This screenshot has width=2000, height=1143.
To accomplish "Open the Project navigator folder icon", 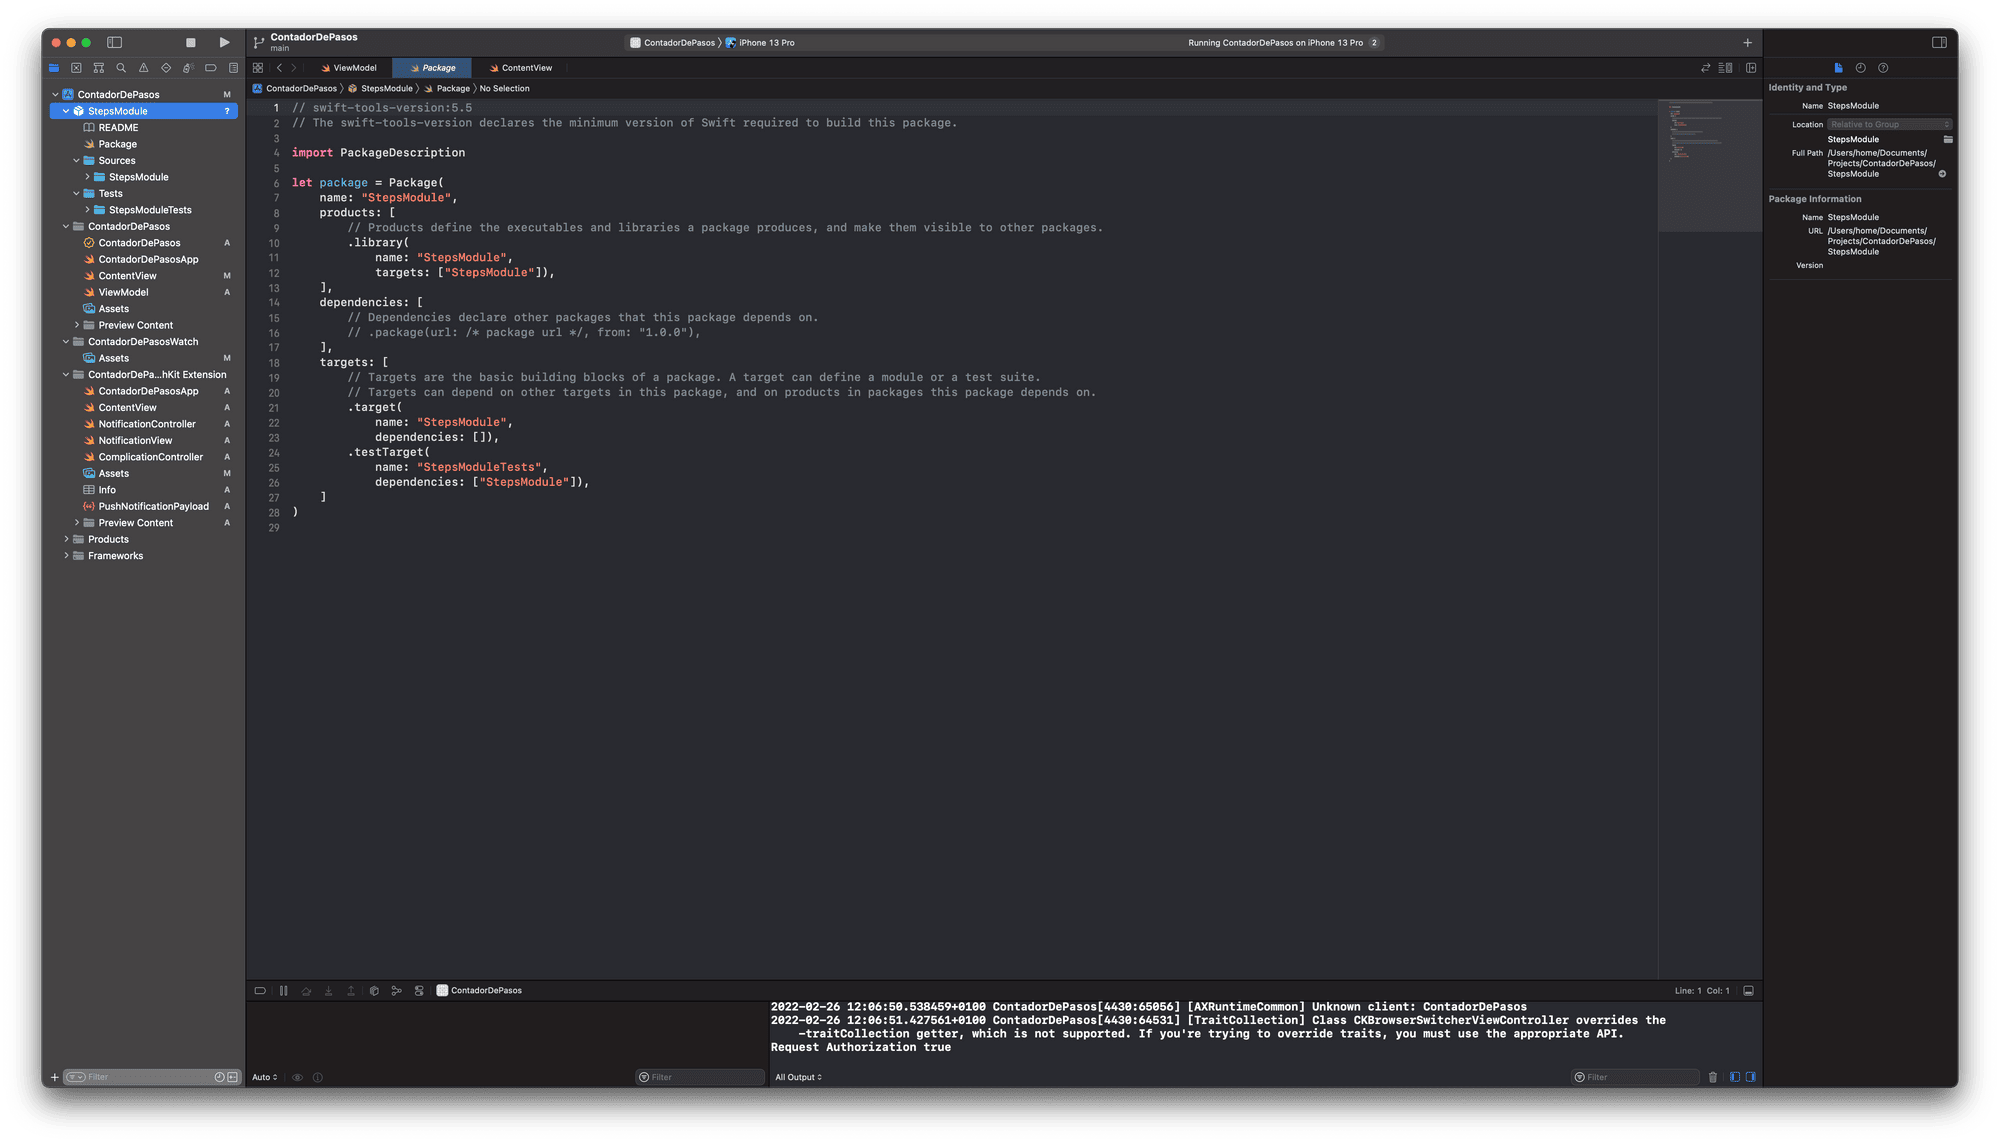I will 53,68.
